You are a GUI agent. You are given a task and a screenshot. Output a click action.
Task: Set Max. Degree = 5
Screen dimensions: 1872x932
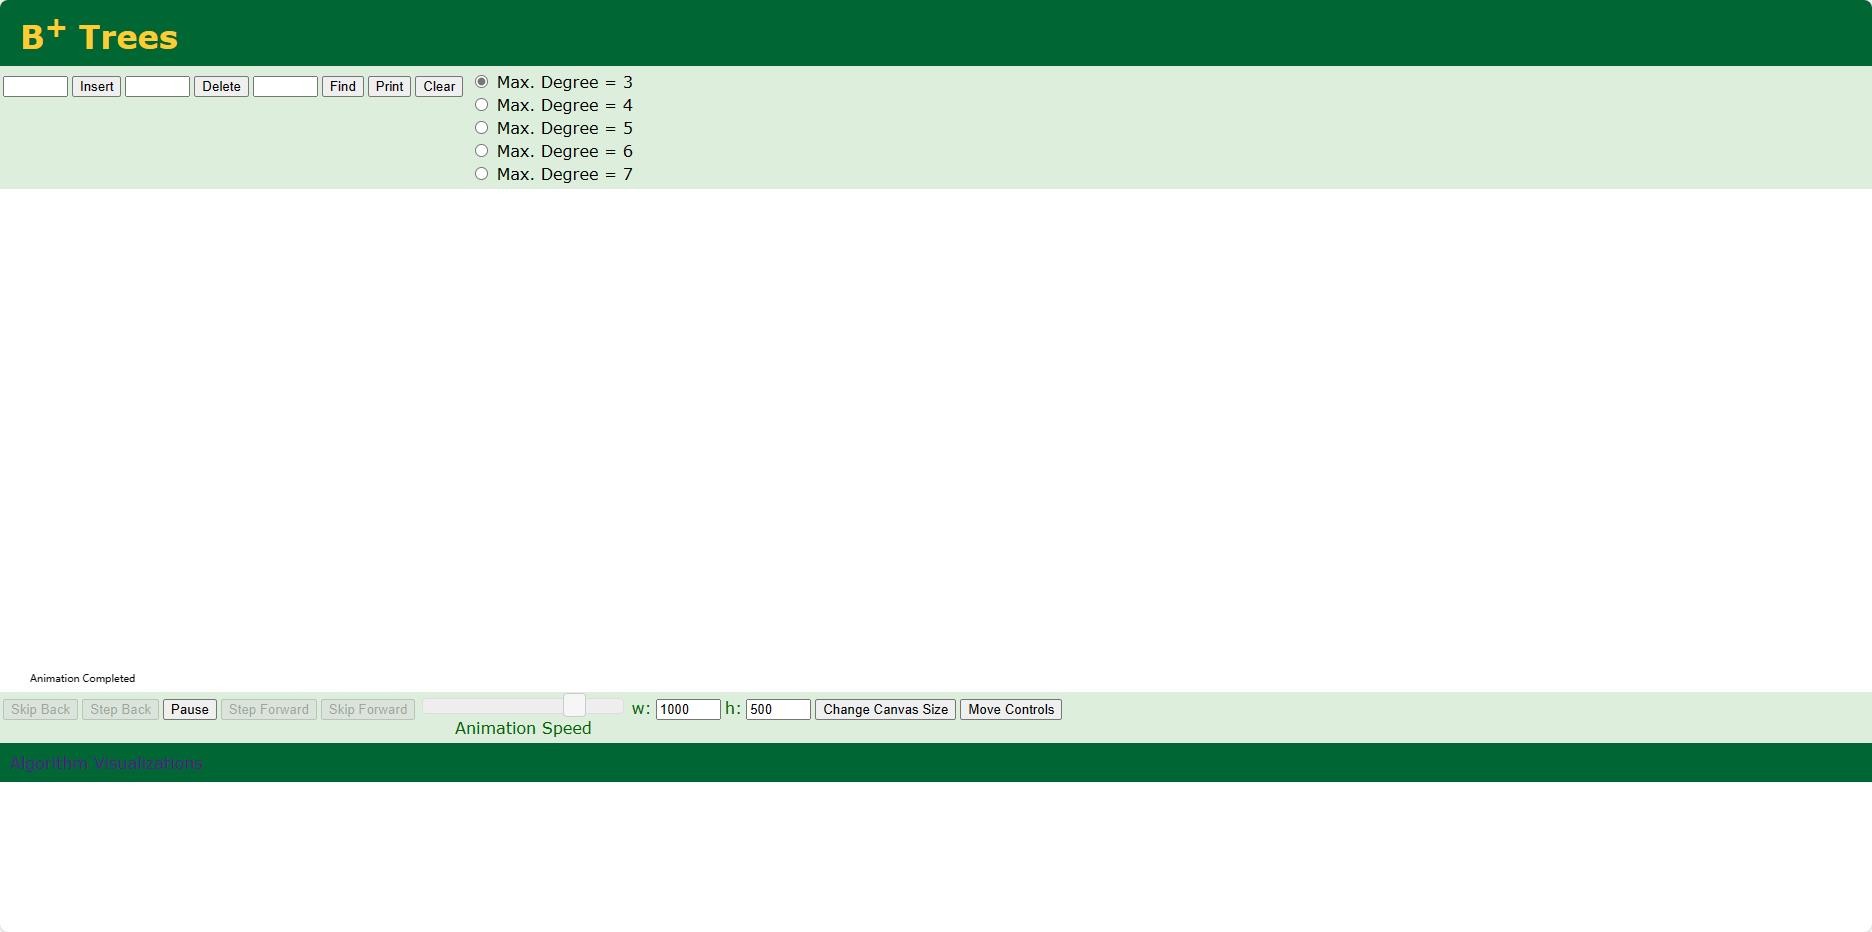[x=482, y=128]
